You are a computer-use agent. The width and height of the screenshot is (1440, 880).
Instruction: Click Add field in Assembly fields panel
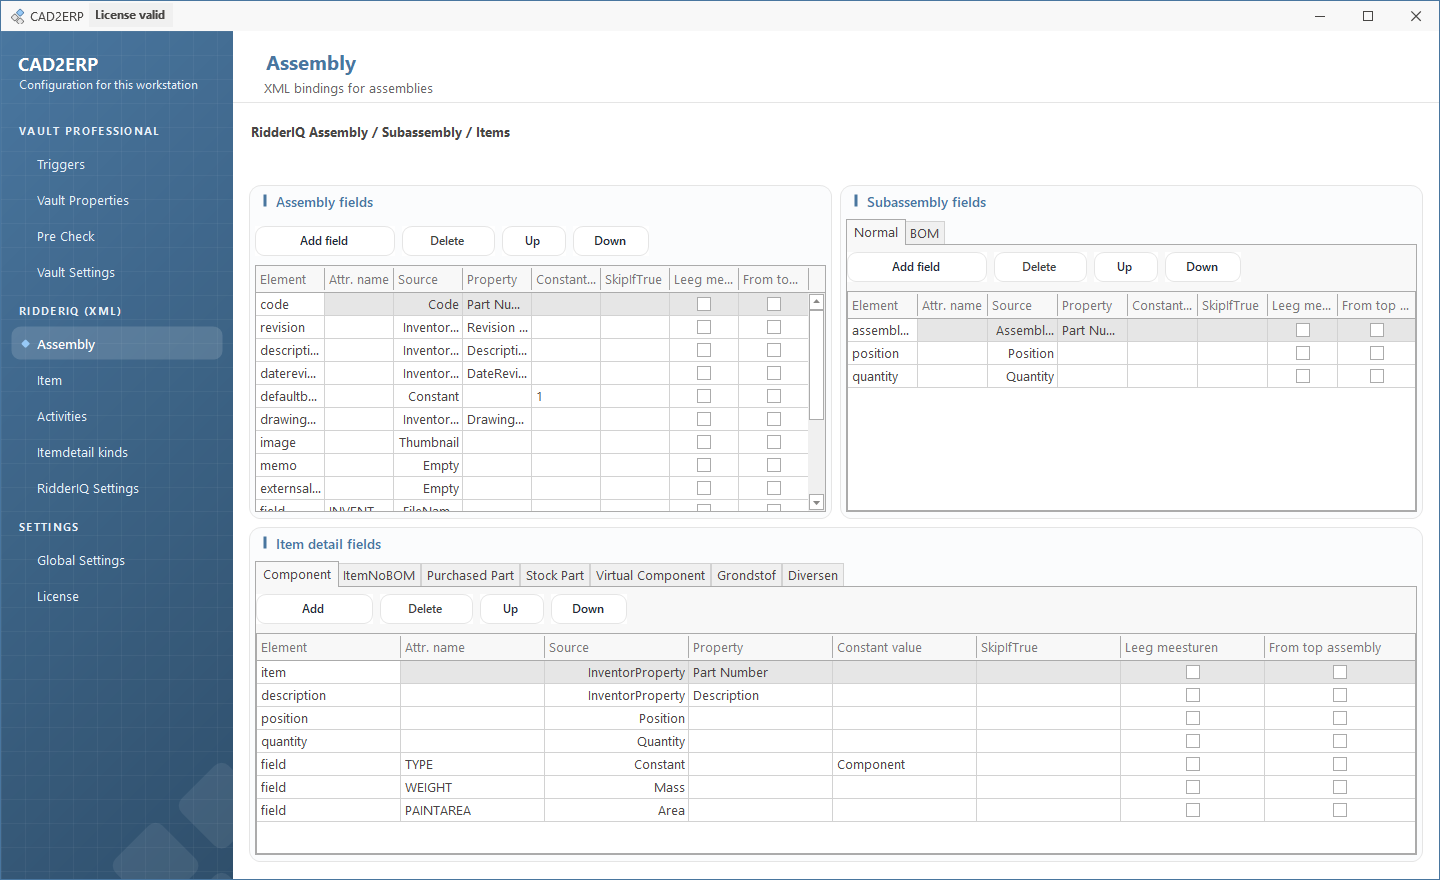324,241
